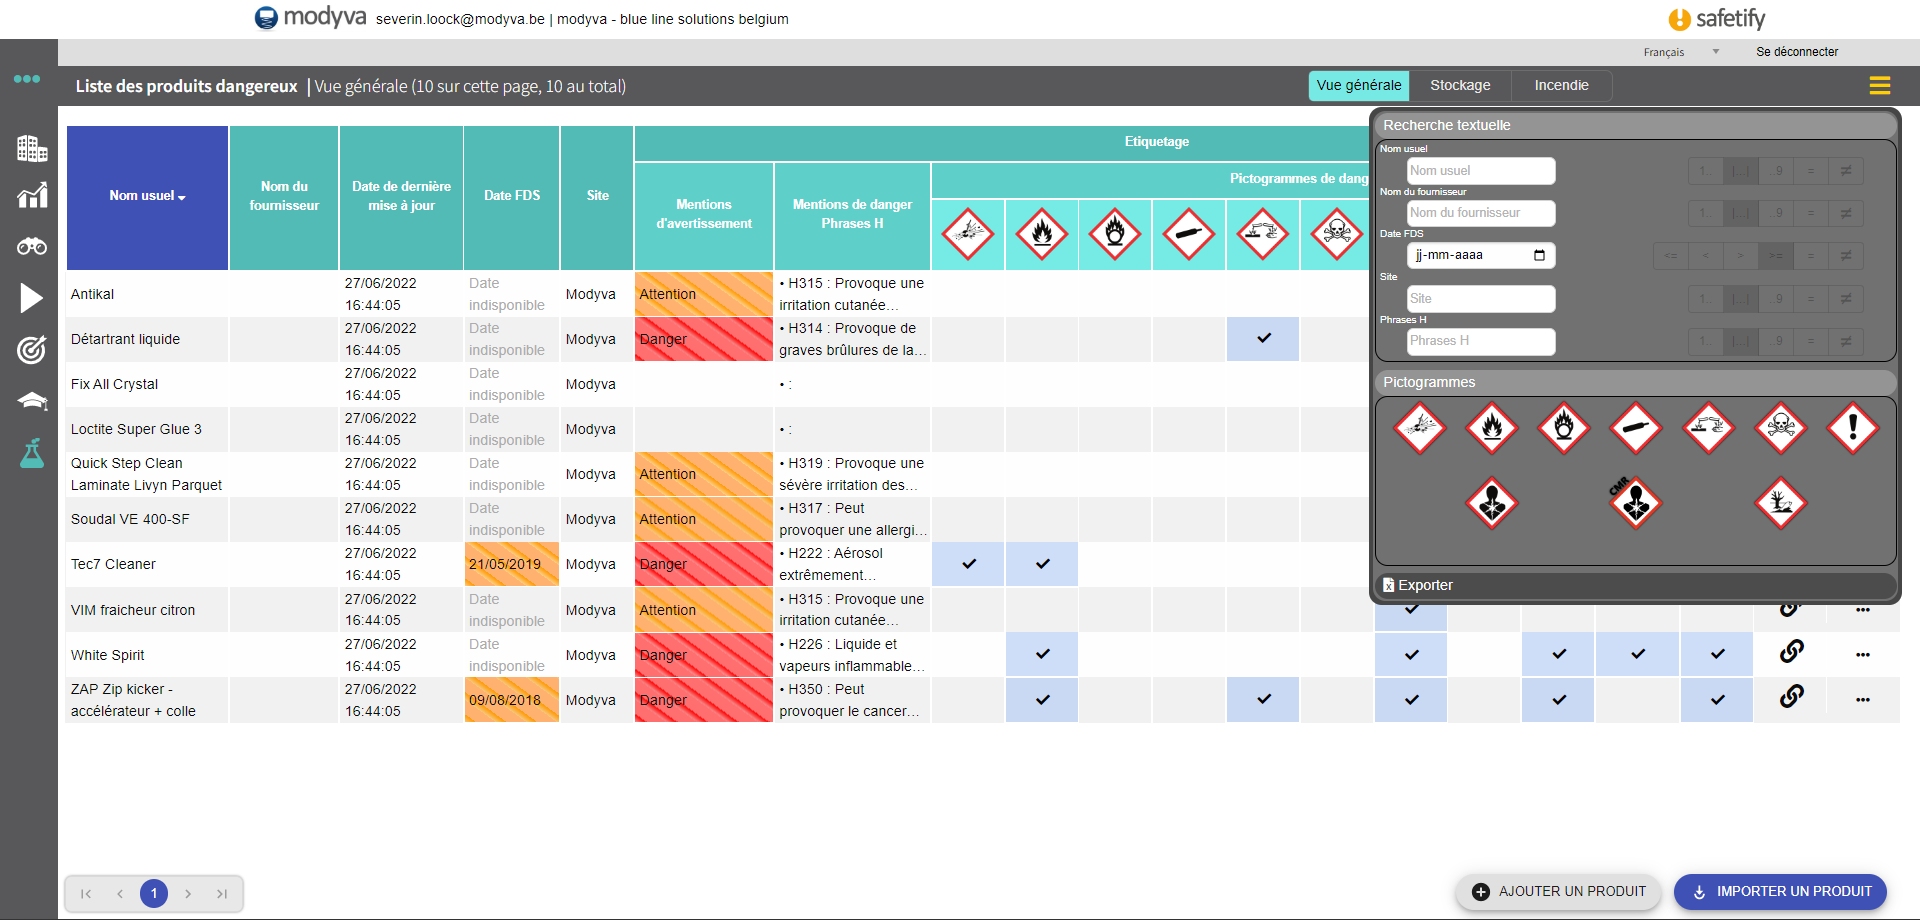Switch to Incendie tab
This screenshot has width=1920, height=920.
(x=1562, y=86)
